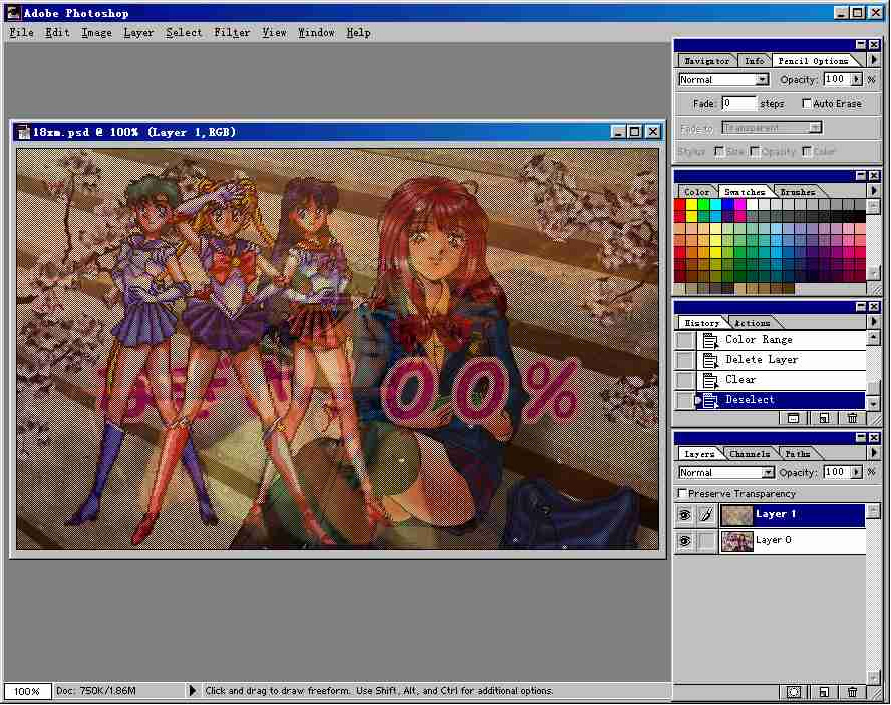Open the Window menu
Image resolution: width=891 pixels, height=705 pixels.
(x=316, y=33)
